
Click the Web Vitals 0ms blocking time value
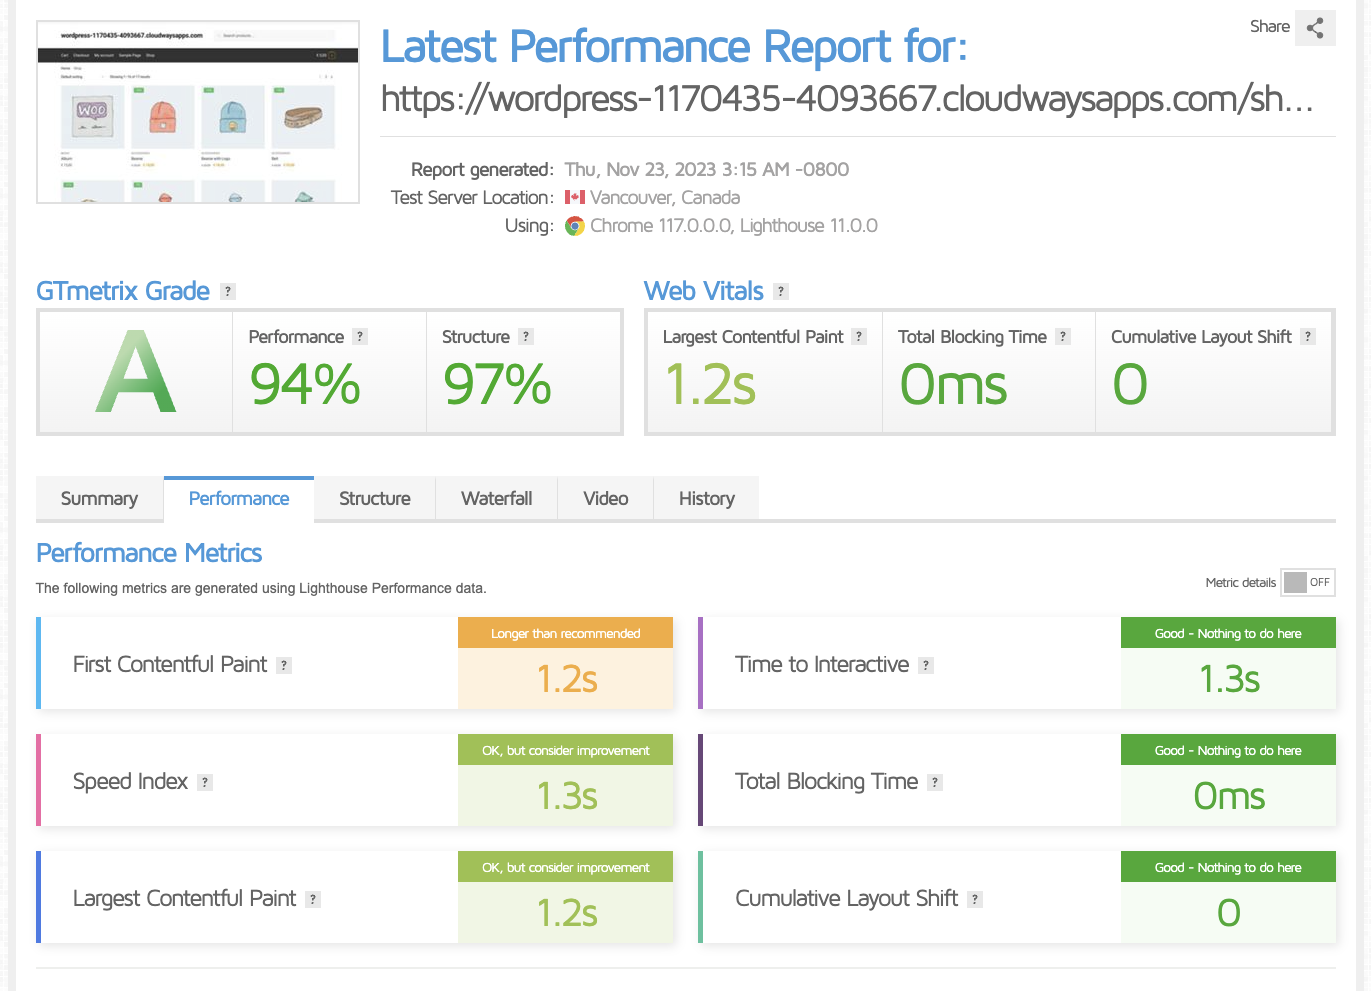click(x=954, y=385)
